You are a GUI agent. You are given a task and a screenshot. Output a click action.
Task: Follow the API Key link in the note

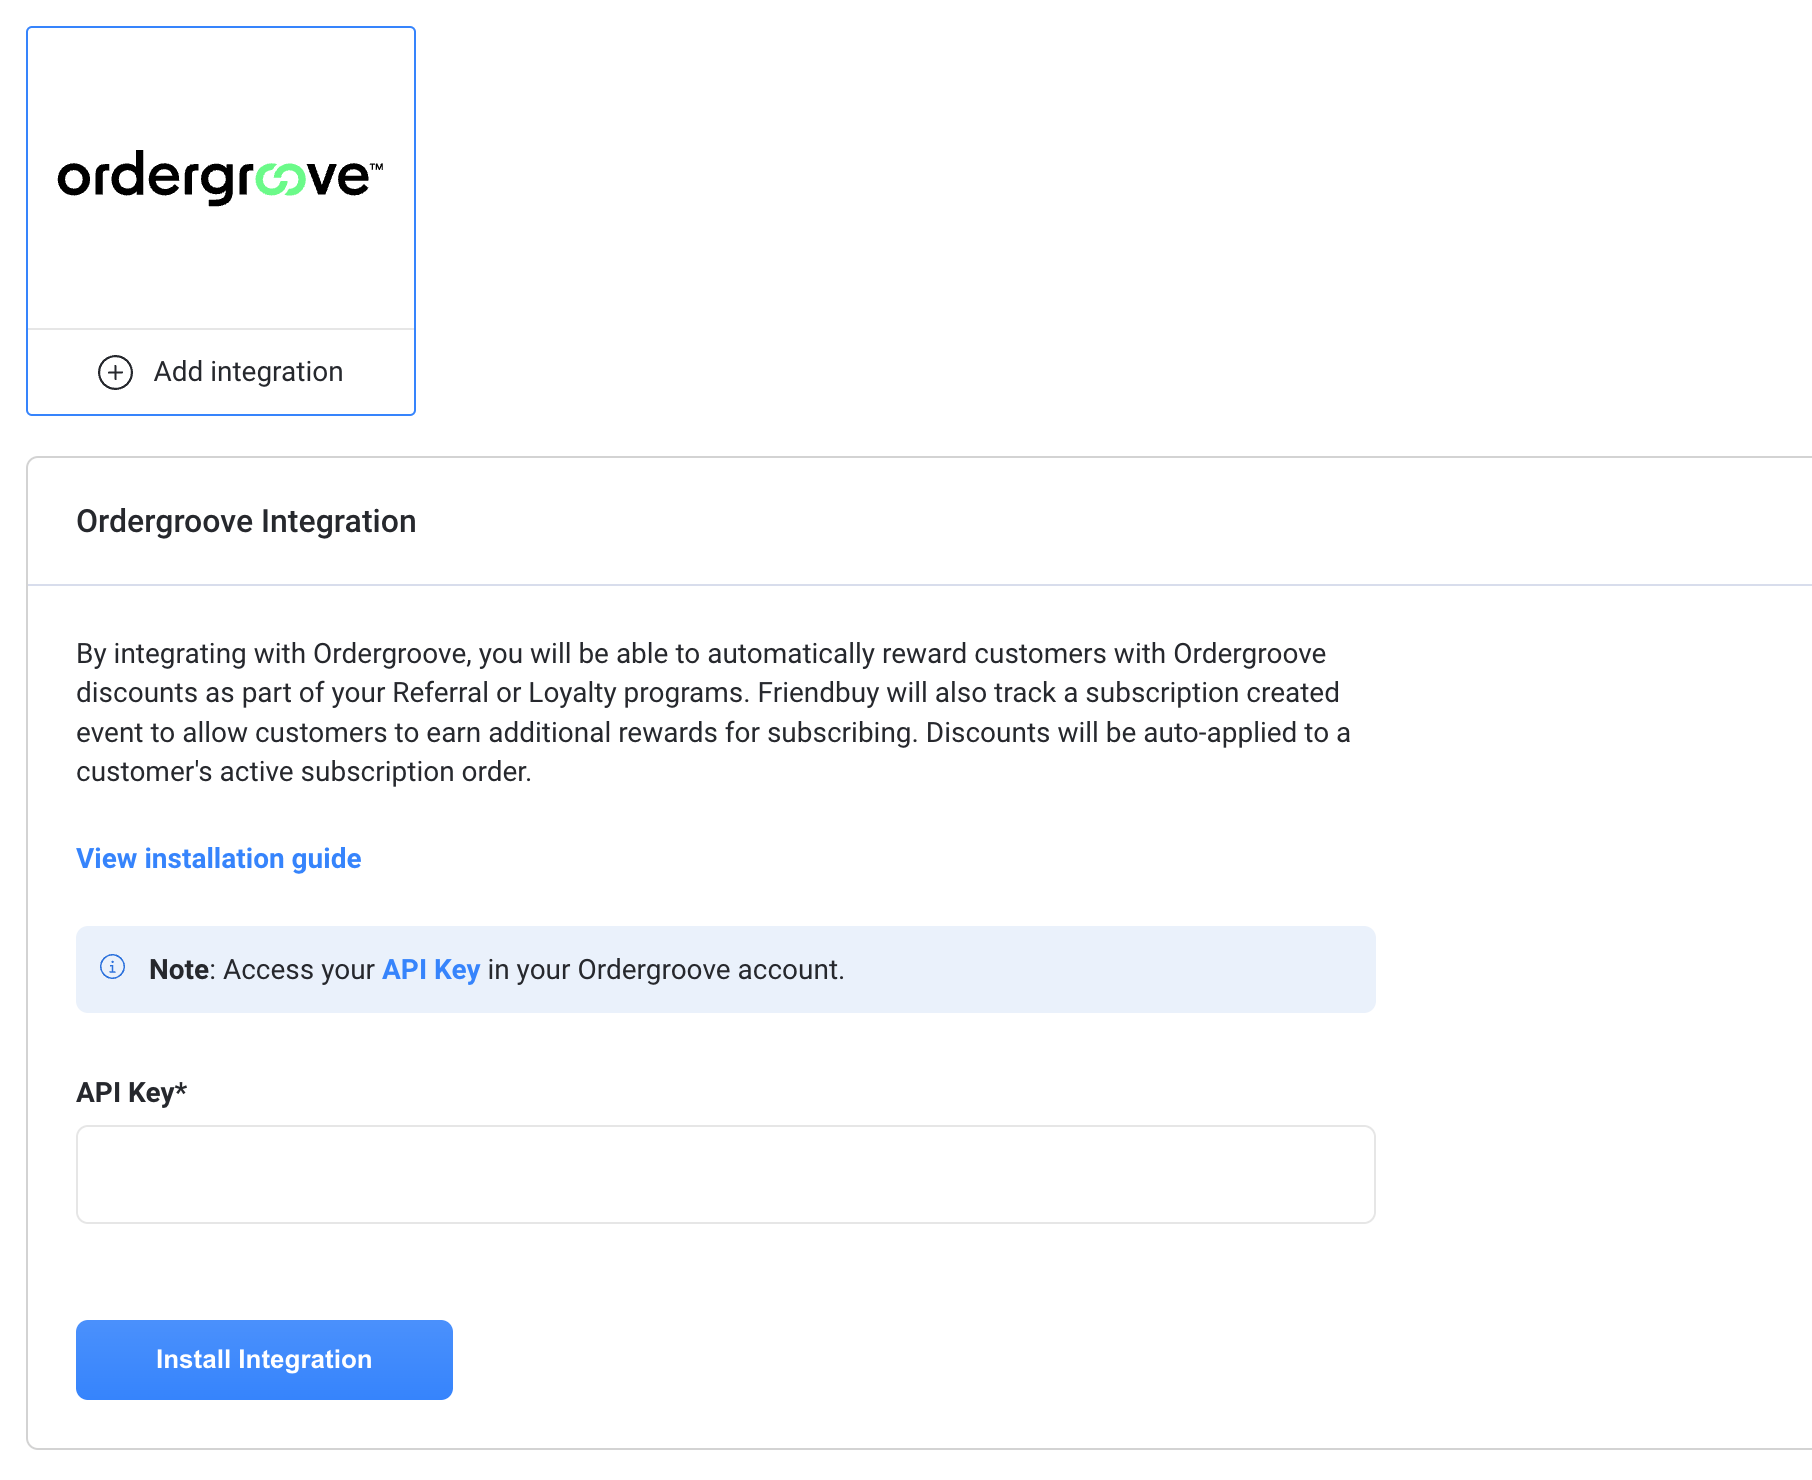coord(431,970)
